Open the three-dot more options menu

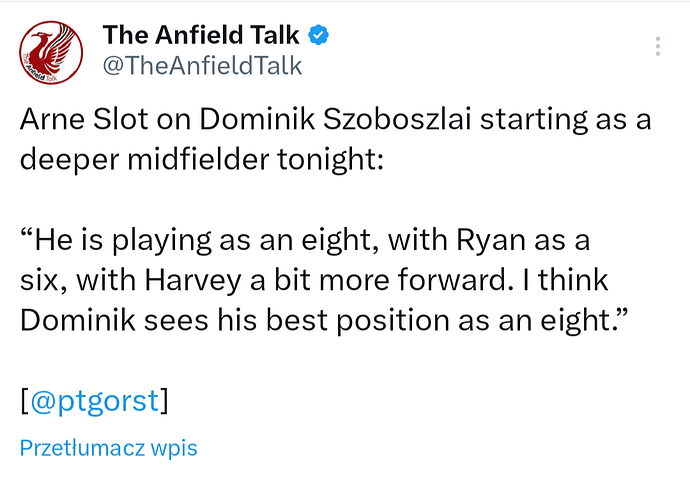(657, 46)
